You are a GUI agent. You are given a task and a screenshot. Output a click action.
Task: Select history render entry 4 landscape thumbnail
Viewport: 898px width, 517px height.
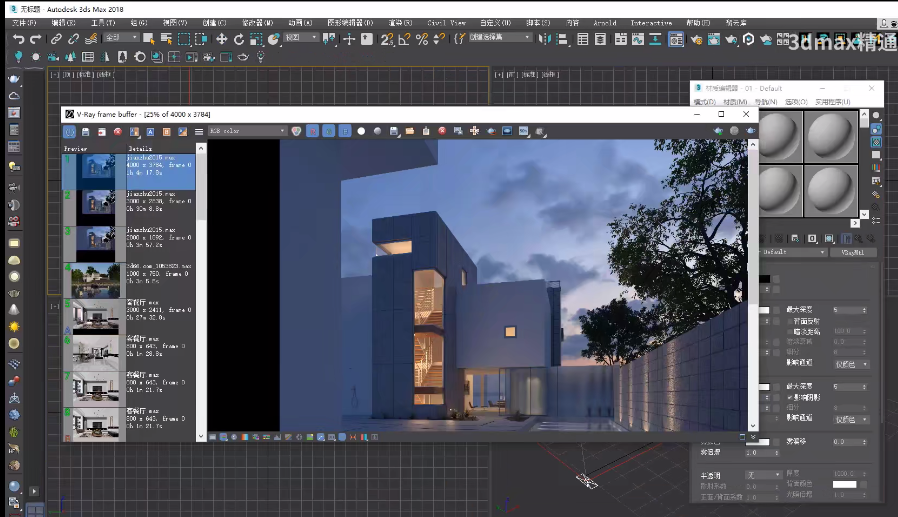point(94,280)
